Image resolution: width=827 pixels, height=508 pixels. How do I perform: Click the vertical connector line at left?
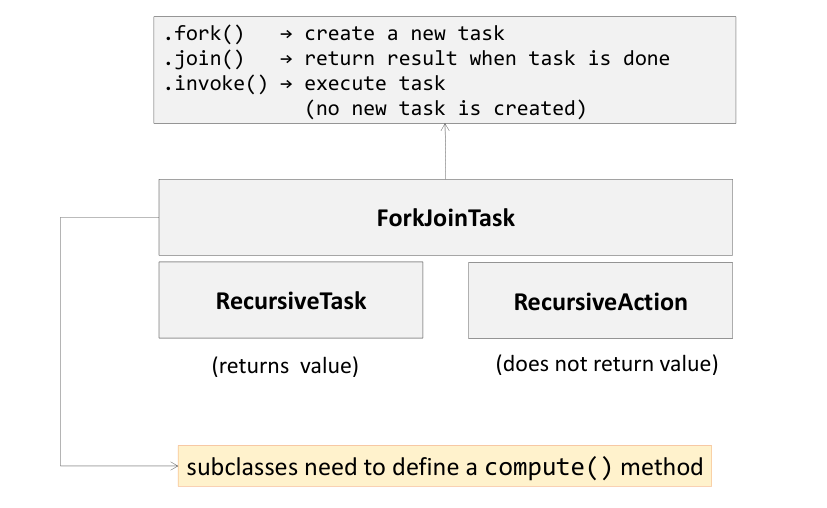tap(61, 340)
